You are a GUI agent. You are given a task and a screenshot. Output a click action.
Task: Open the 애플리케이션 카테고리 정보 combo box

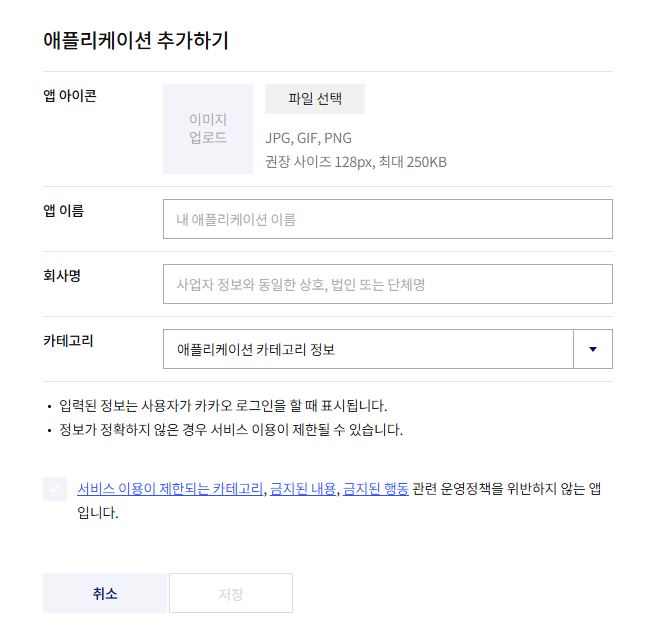coord(387,349)
